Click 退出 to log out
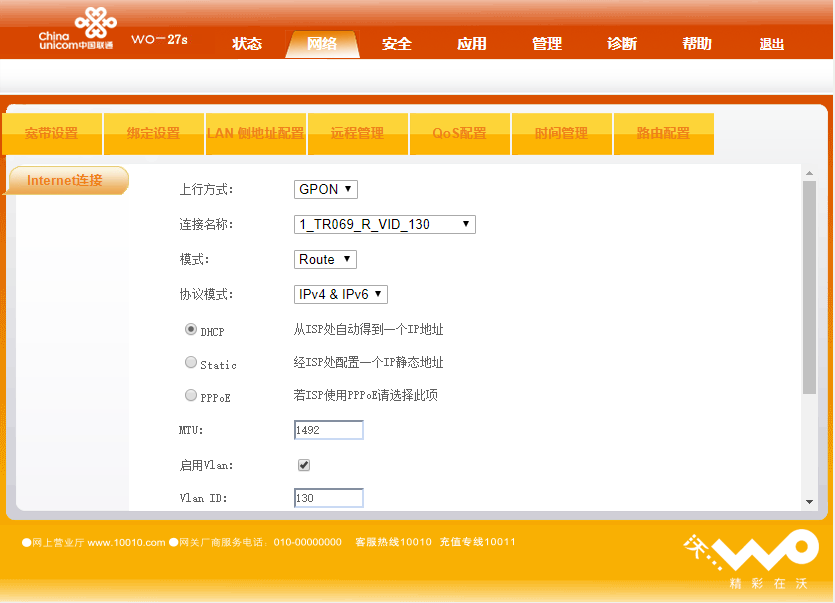 pos(770,44)
